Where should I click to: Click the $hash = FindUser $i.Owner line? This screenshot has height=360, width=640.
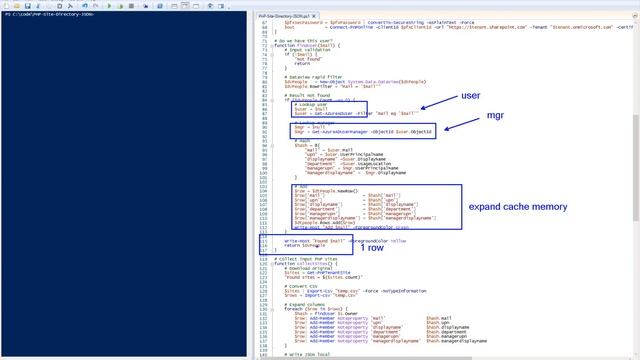point(326,313)
